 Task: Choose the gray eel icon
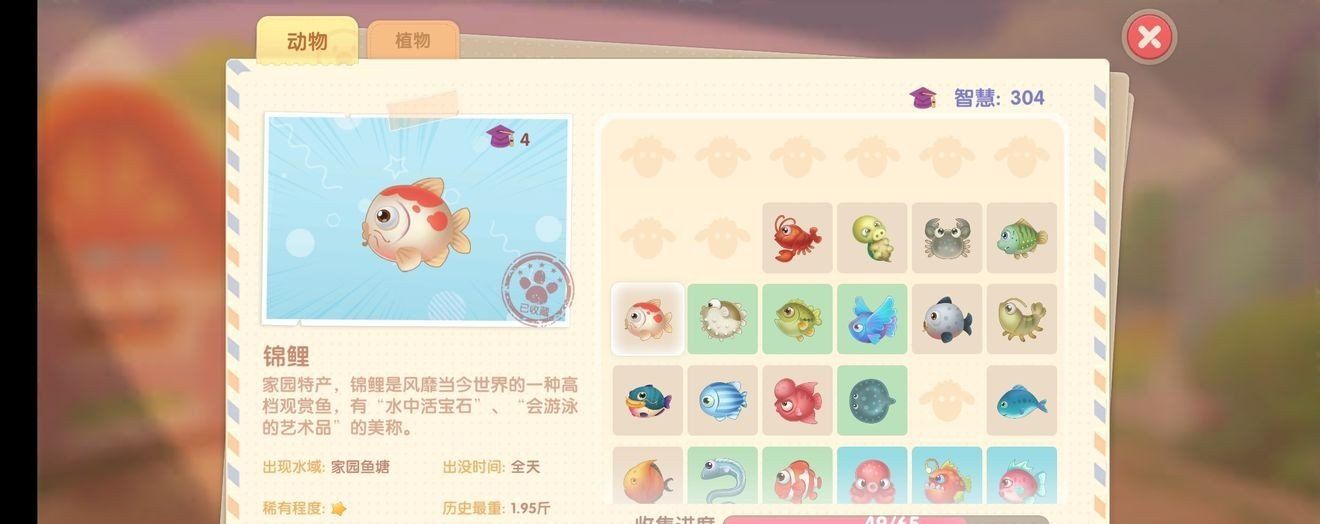[x=722, y=476]
